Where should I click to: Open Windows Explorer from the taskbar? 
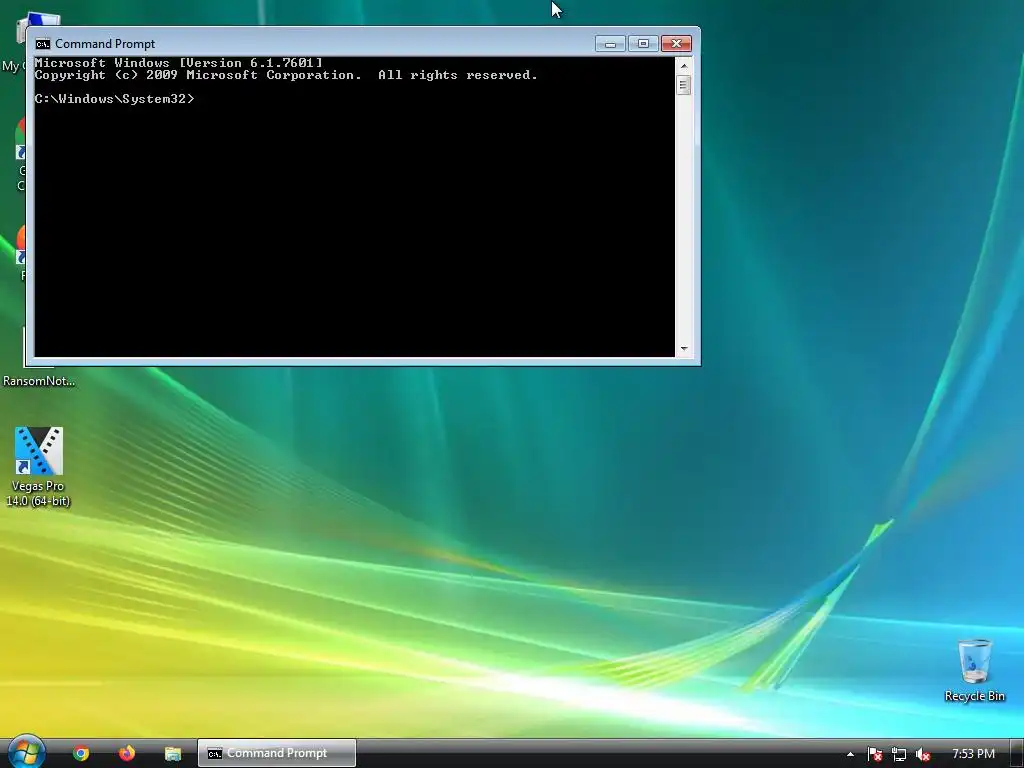pos(172,753)
